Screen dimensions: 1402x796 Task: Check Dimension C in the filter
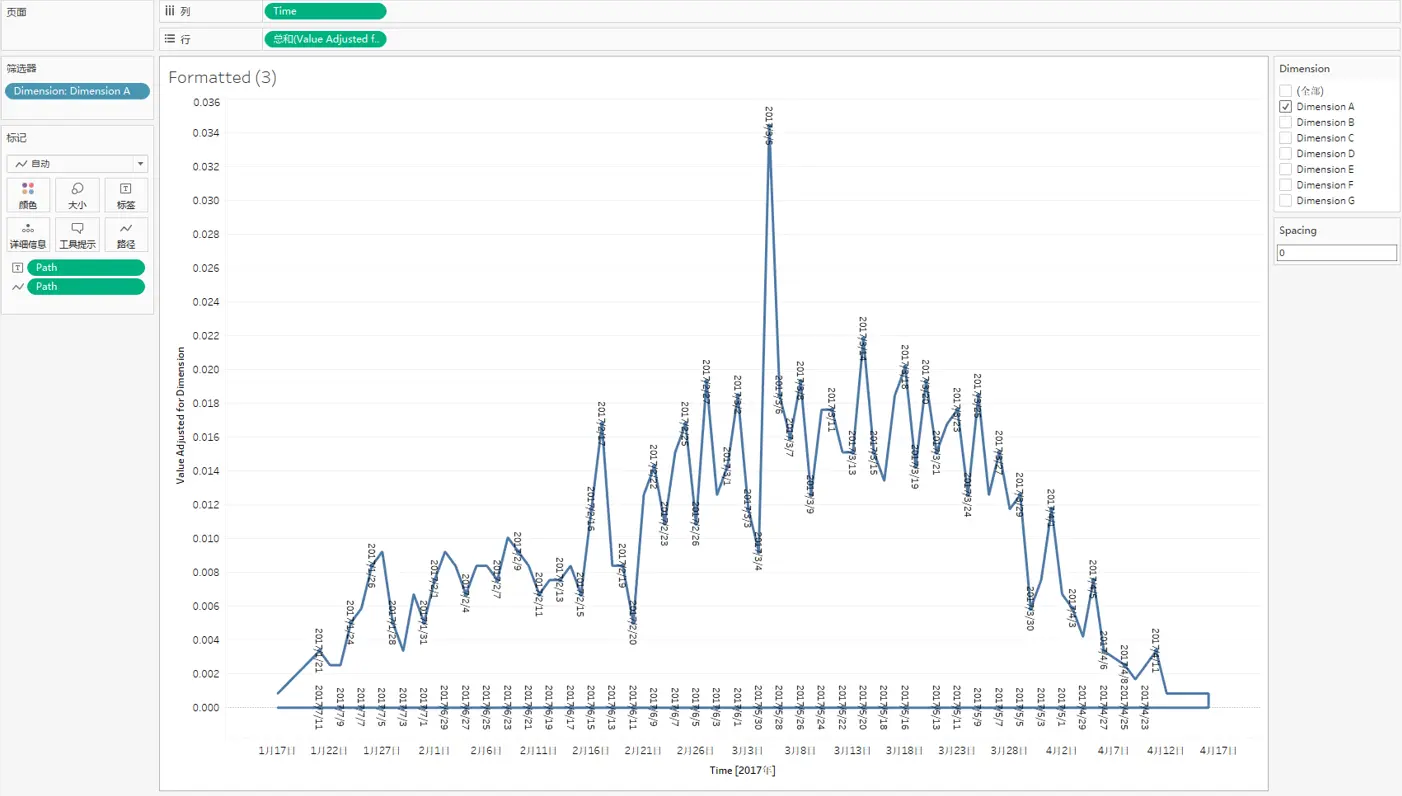(1286, 138)
